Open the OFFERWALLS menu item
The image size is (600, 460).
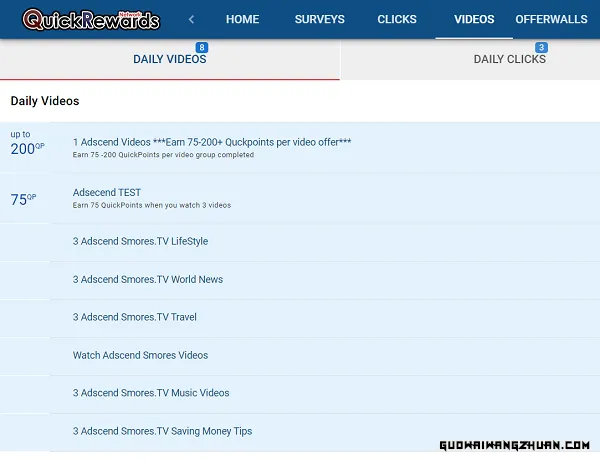pyautogui.click(x=551, y=19)
